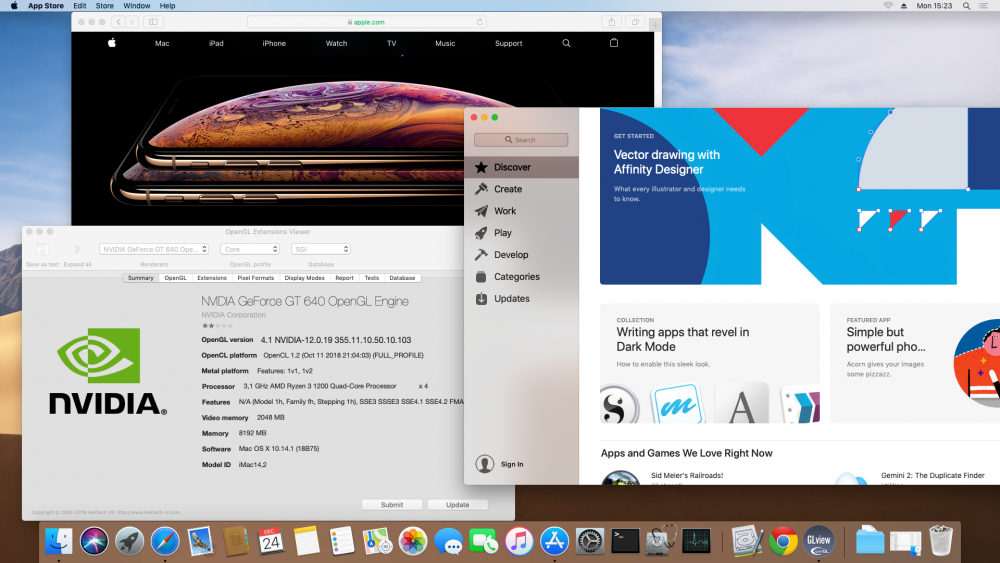Image resolution: width=1000 pixels, height=563 pixels.
Task: Browse Categories in the App Store sidebar
Action: click(521, 277)
